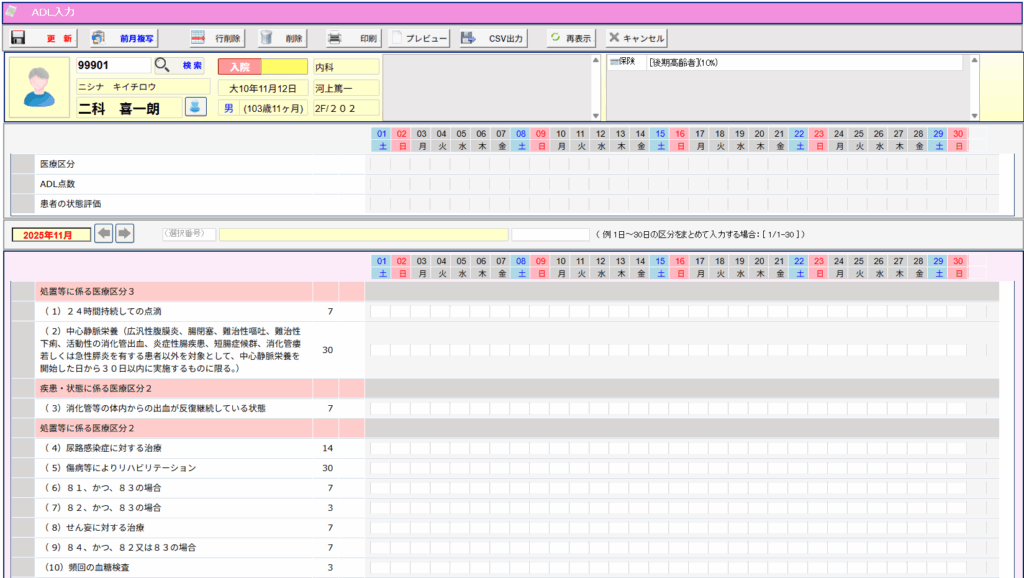Click the yellow 選択番号 input field

pyautogui.click(x=364, y=234)
